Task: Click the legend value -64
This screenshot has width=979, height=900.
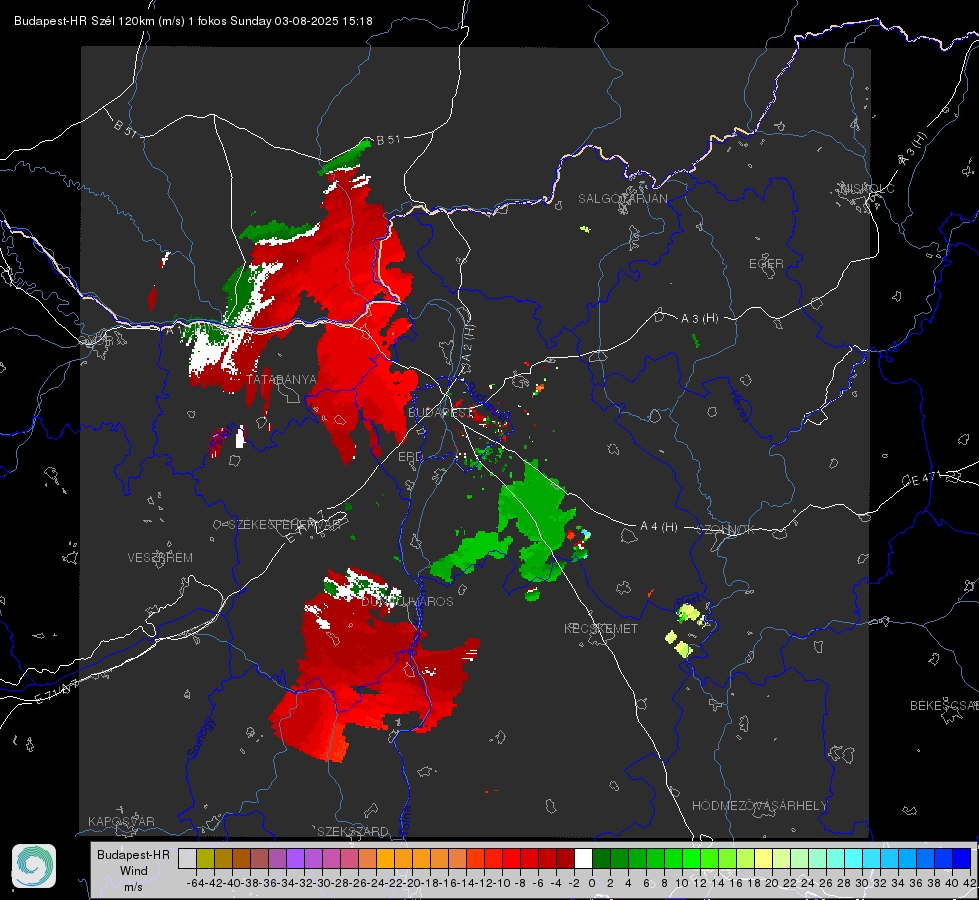Action: (x=195, y=883)
